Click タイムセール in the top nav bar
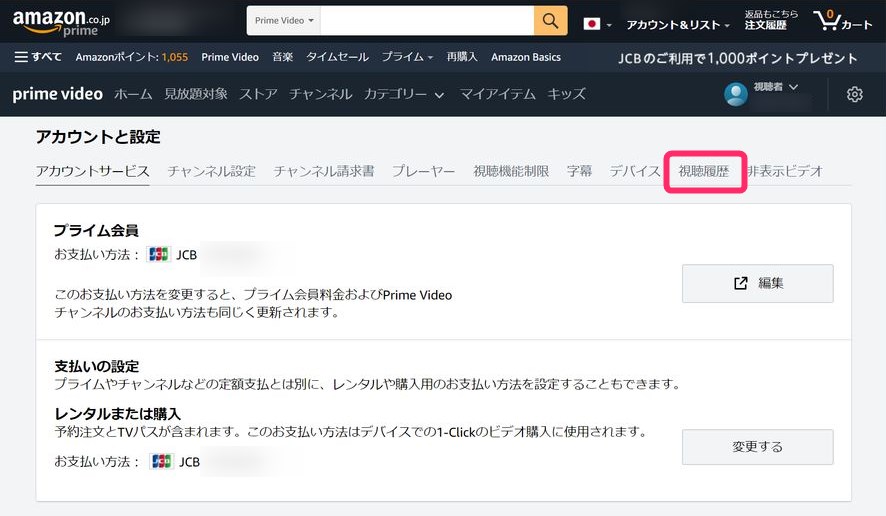 pyautogui.click(x=337, y=57)
